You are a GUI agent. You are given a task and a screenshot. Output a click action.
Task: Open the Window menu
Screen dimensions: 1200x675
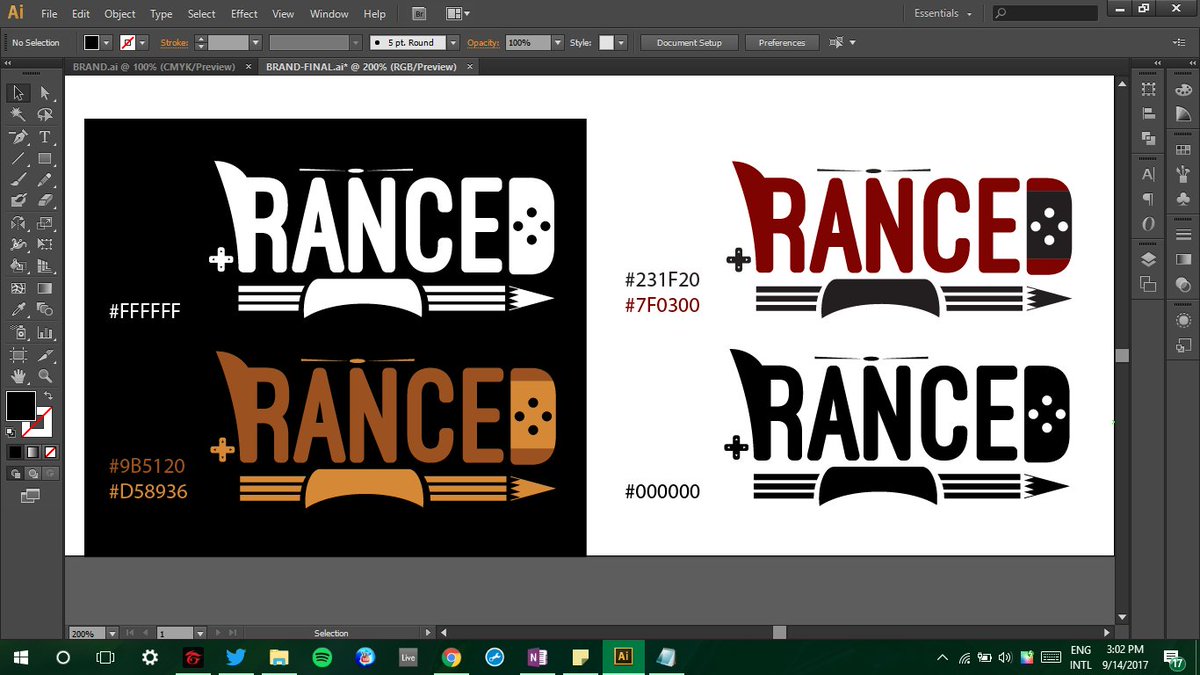(x=329, y=14)
